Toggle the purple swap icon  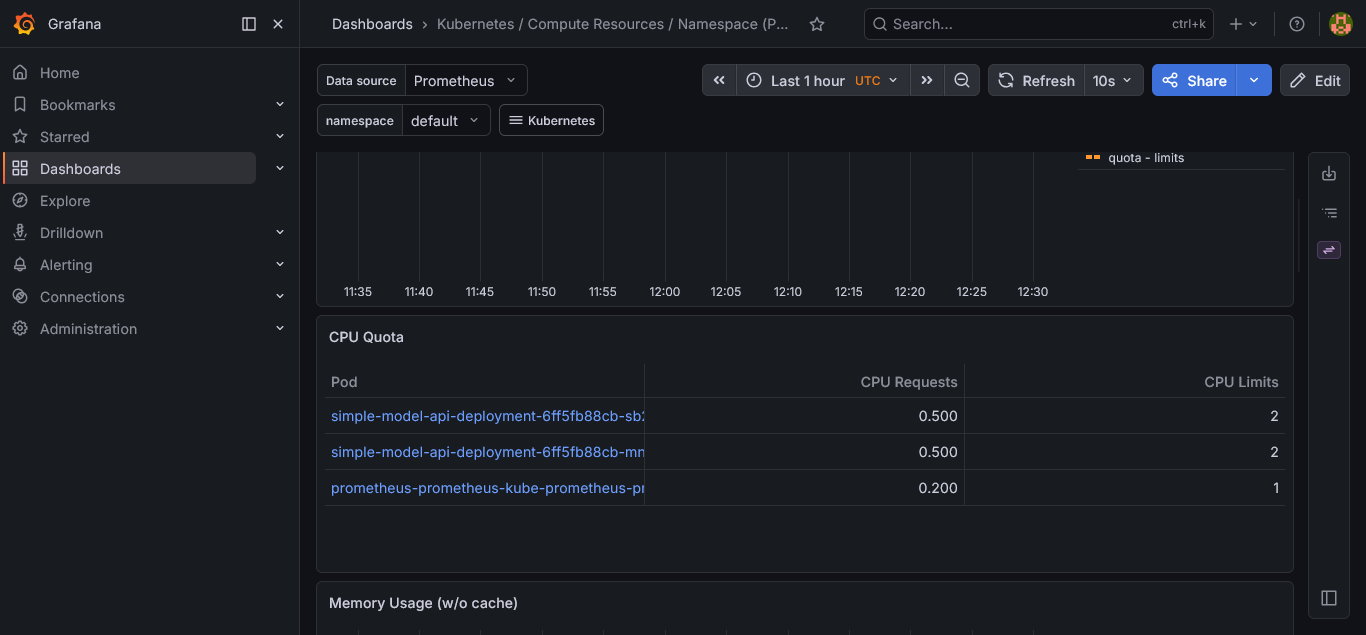[x=1329, y=250]
